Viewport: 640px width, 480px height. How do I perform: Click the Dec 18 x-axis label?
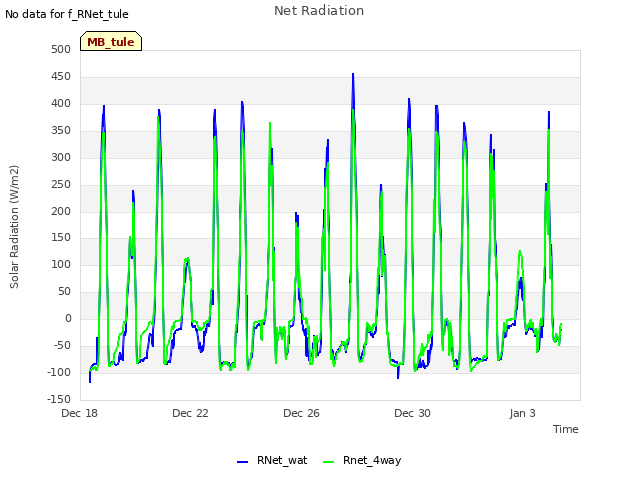click(79, 413)
